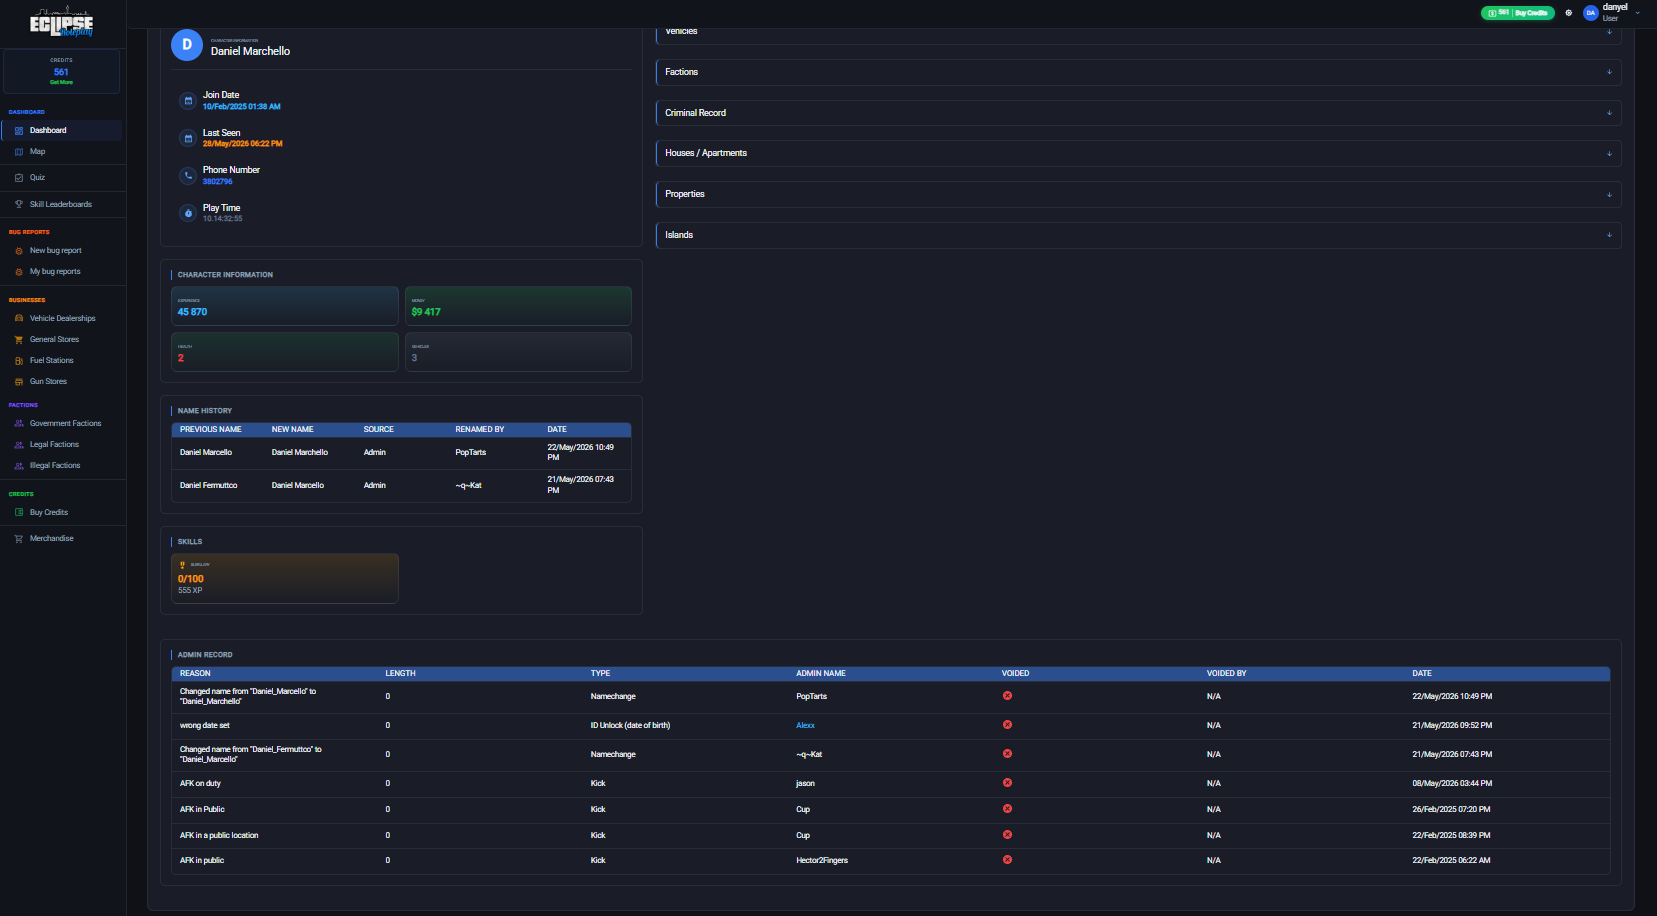Image resolution: width=1657 pixels, height=916 pixels.
Task: Click the 'AFK on duty' reason
Action: coord(200,784)
